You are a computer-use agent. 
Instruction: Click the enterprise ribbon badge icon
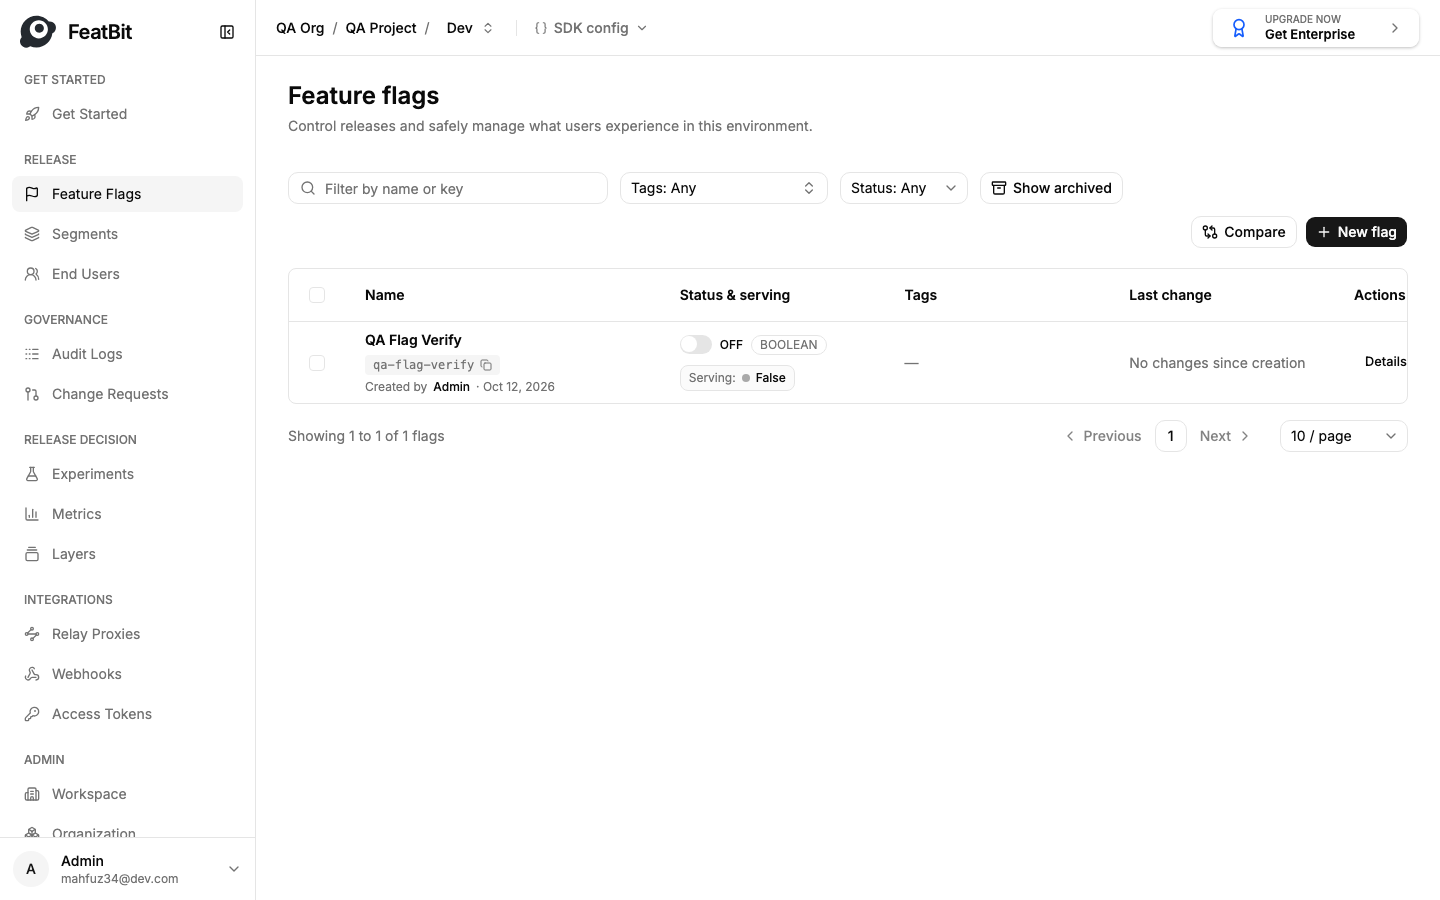(x=1239, y=28)
